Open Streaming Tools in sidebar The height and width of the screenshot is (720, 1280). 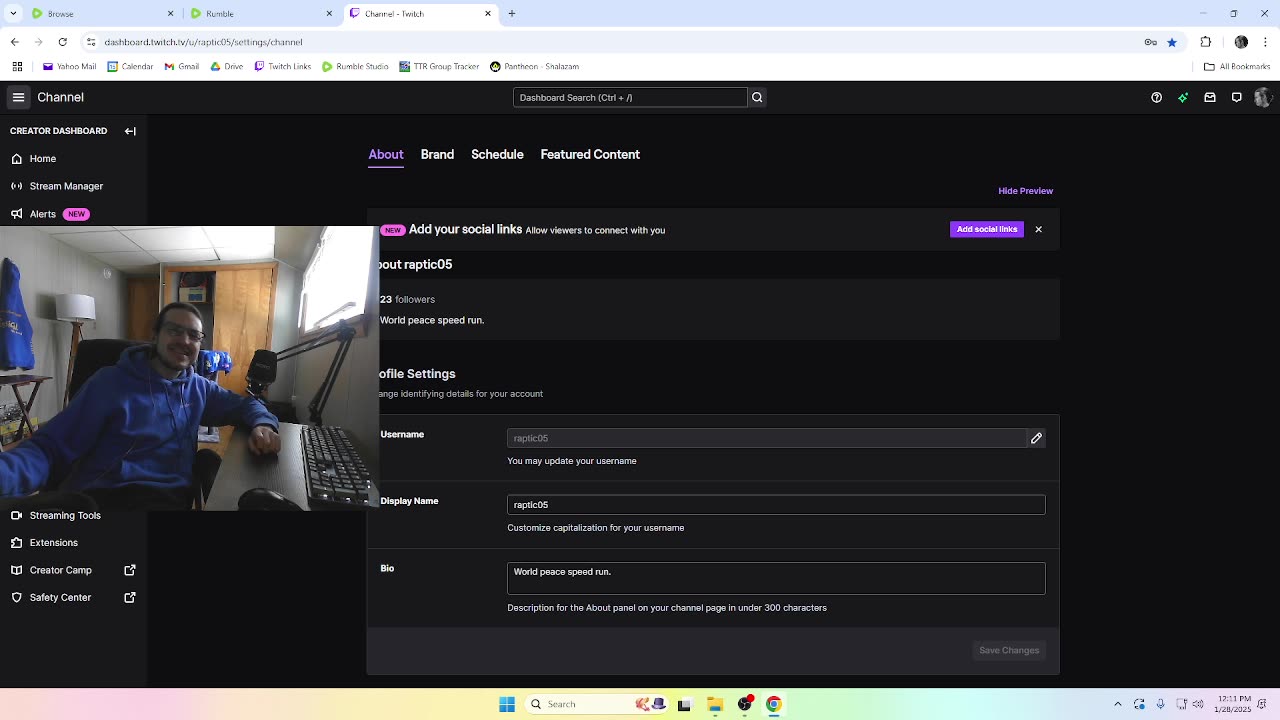[65, 515]
